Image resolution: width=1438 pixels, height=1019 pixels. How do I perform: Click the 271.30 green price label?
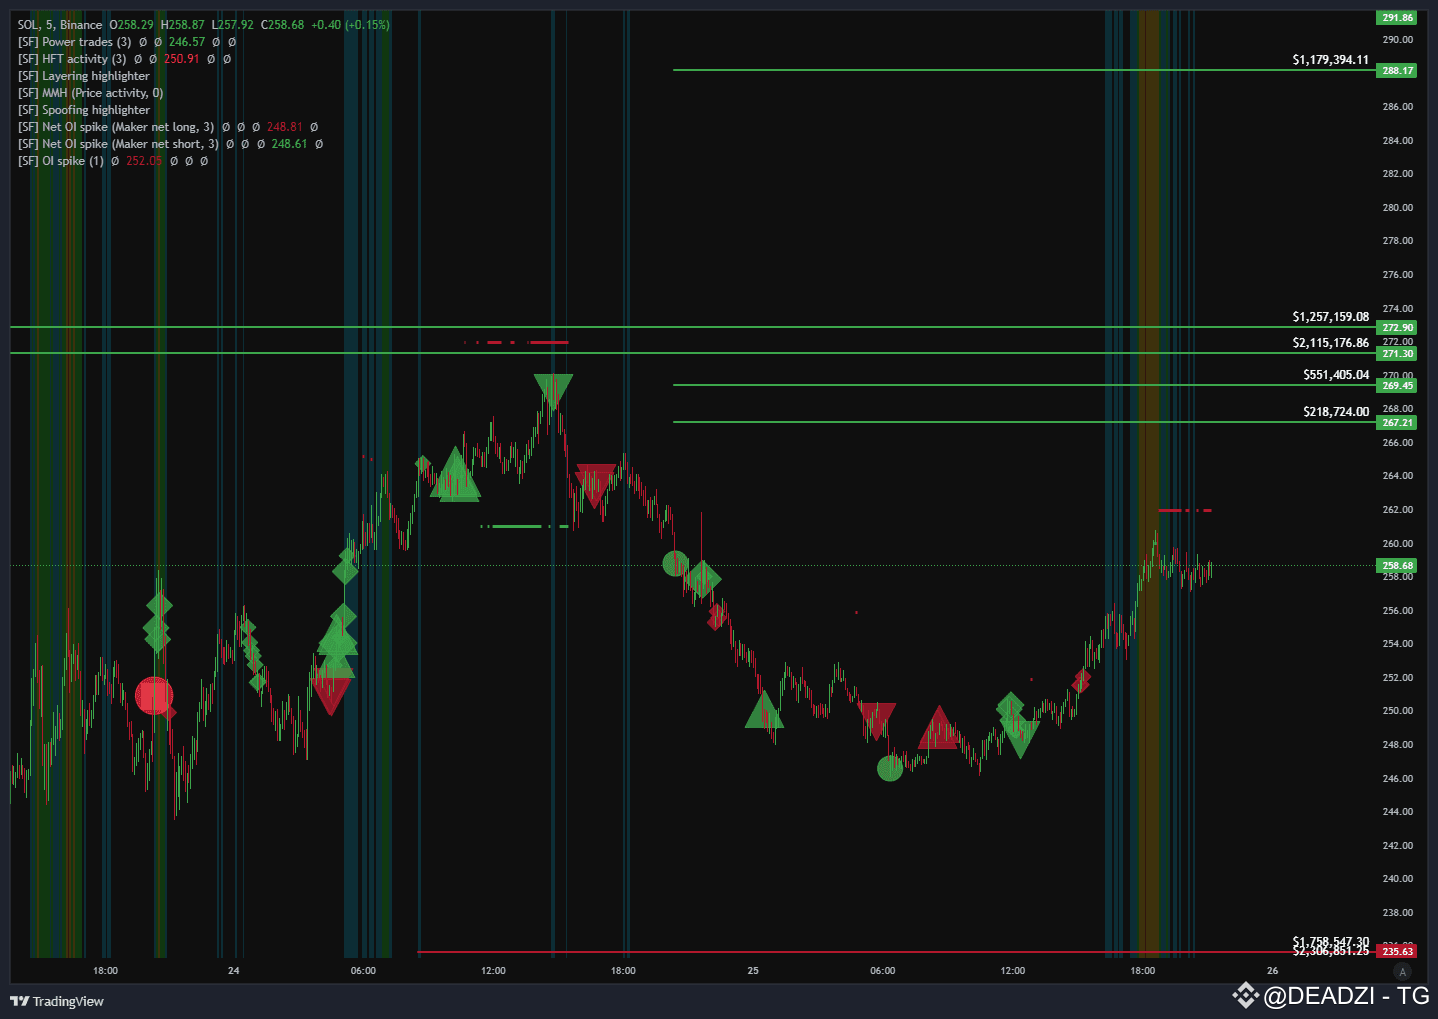point(1397,353)
